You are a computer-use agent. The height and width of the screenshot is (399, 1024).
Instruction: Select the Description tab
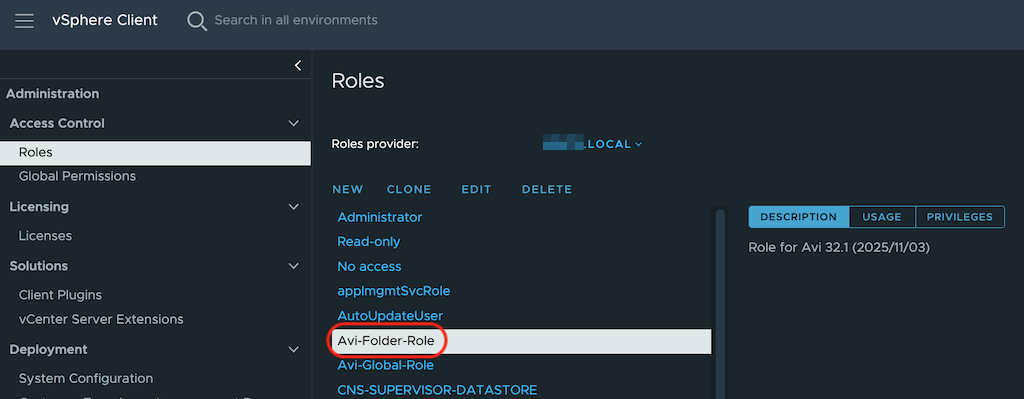[799, 217]
